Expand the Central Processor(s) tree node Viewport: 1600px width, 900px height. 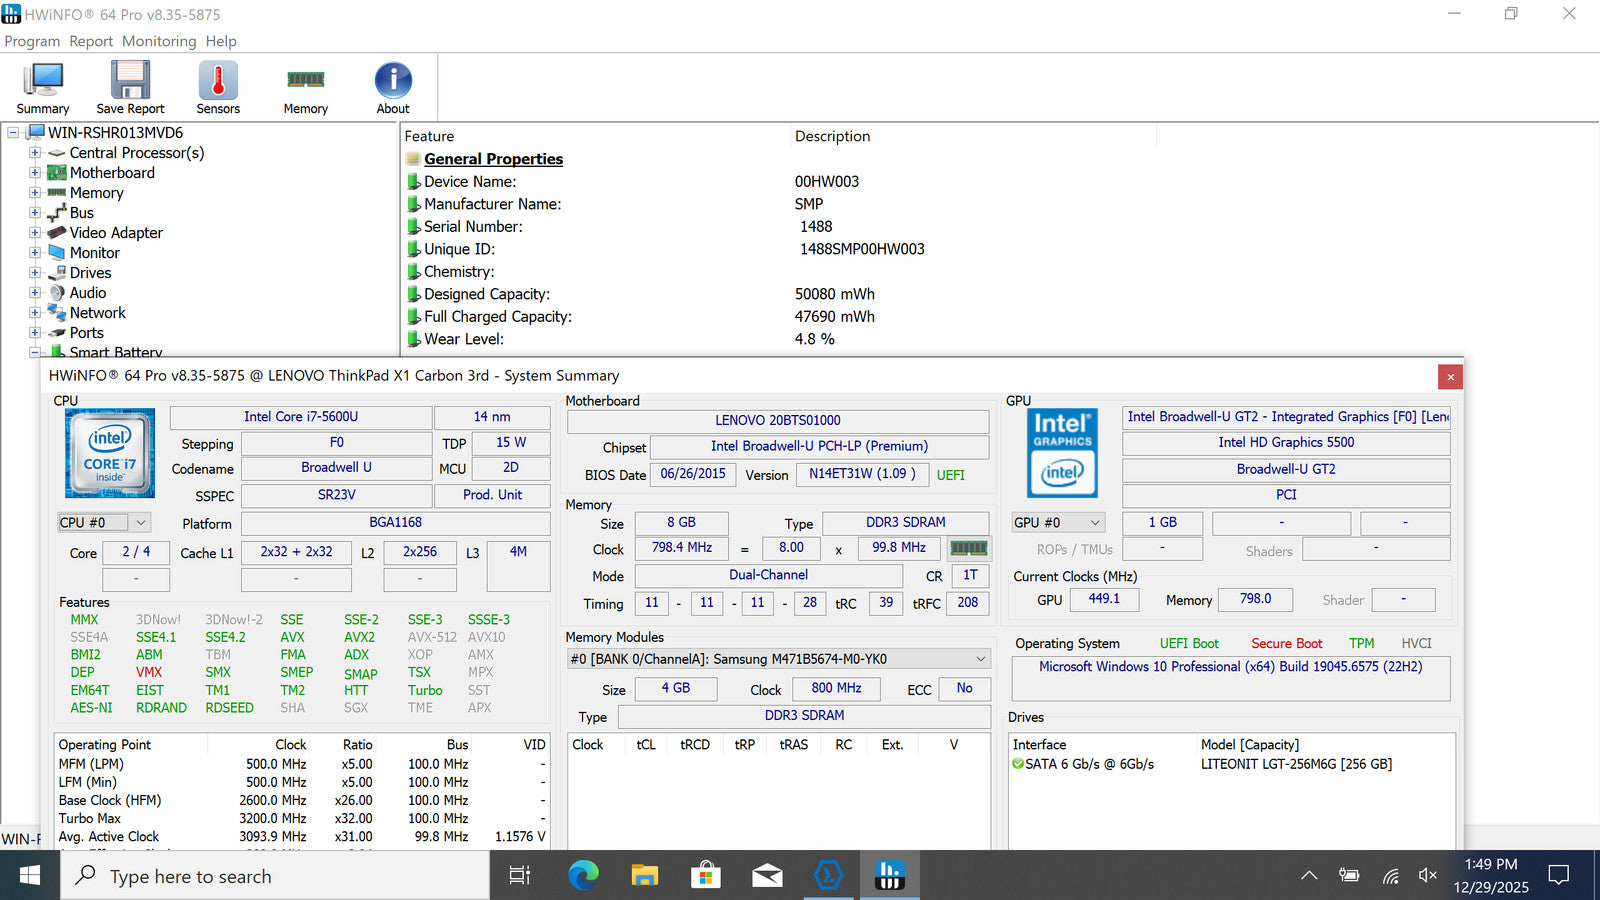point(35,153)
